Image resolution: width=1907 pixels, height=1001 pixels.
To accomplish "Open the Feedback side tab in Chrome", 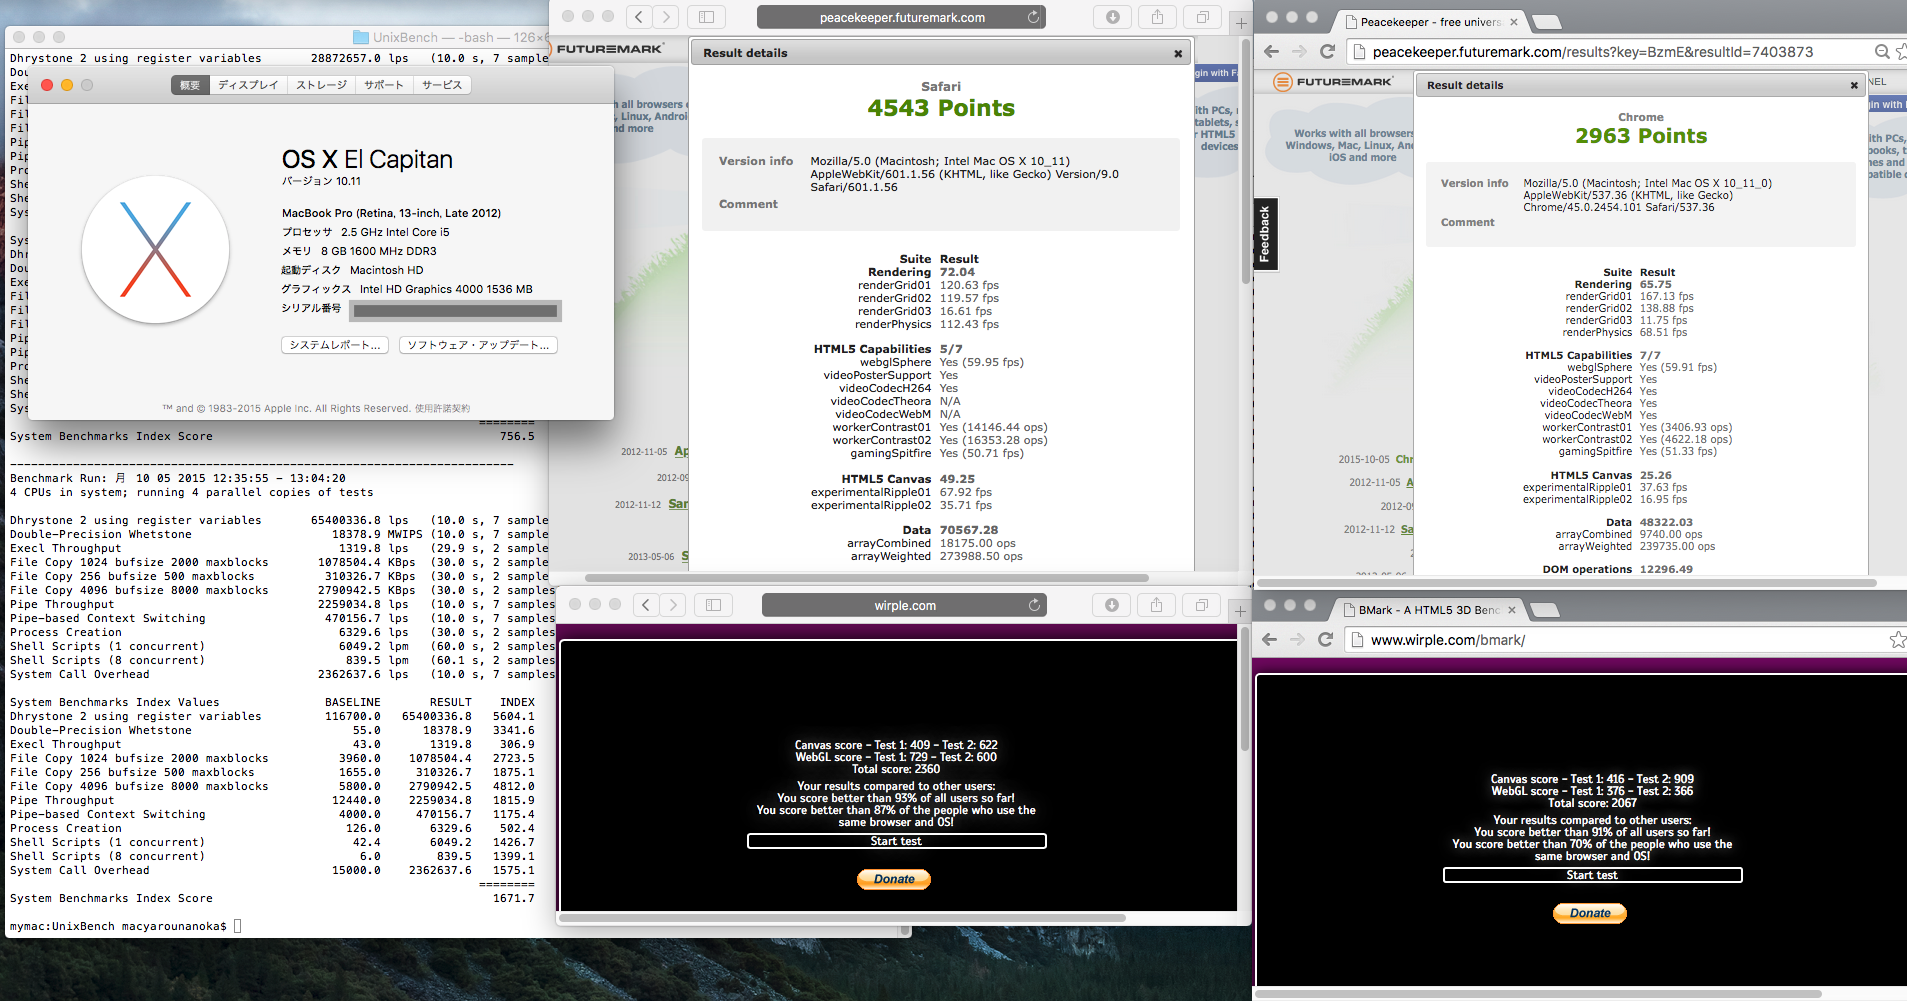I will pos(1265,235).
